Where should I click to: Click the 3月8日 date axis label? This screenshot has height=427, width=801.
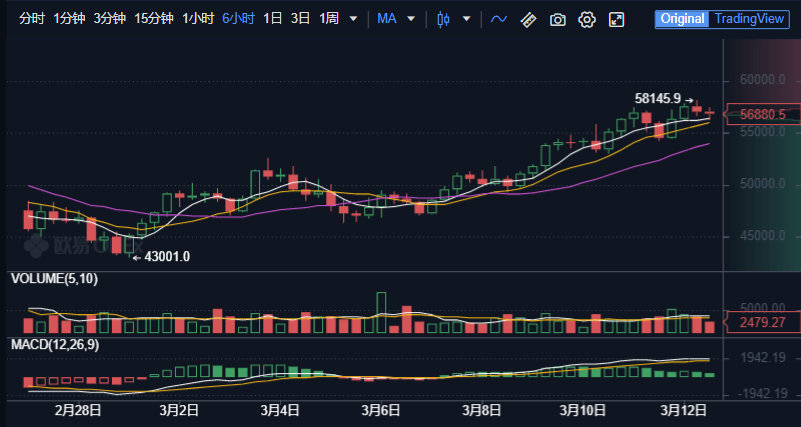[481, 410]
